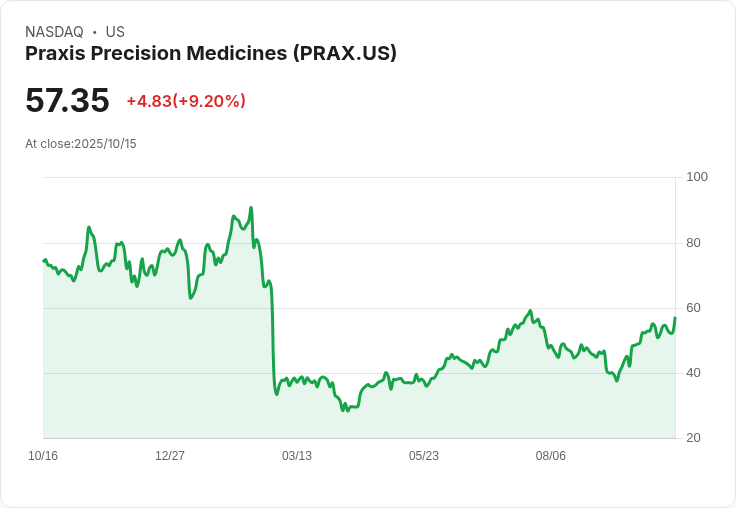The height and width of the screenshot is (508, 736).
Task: Click the 20 y-axis label
Action: tap(694, 438)
